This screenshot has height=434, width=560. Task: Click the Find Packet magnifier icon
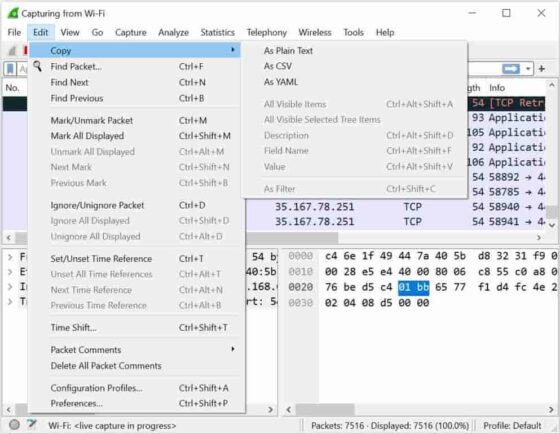(38, 66)
